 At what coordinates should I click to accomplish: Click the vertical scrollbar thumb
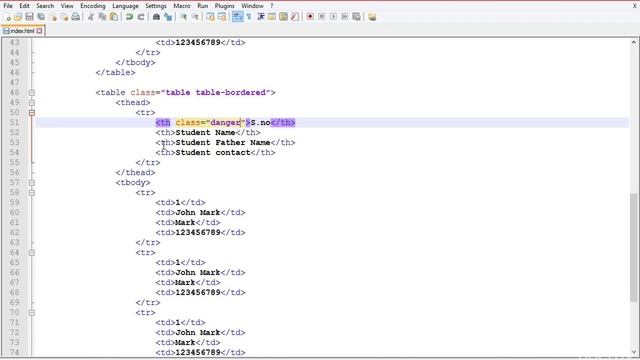point(633,247)
